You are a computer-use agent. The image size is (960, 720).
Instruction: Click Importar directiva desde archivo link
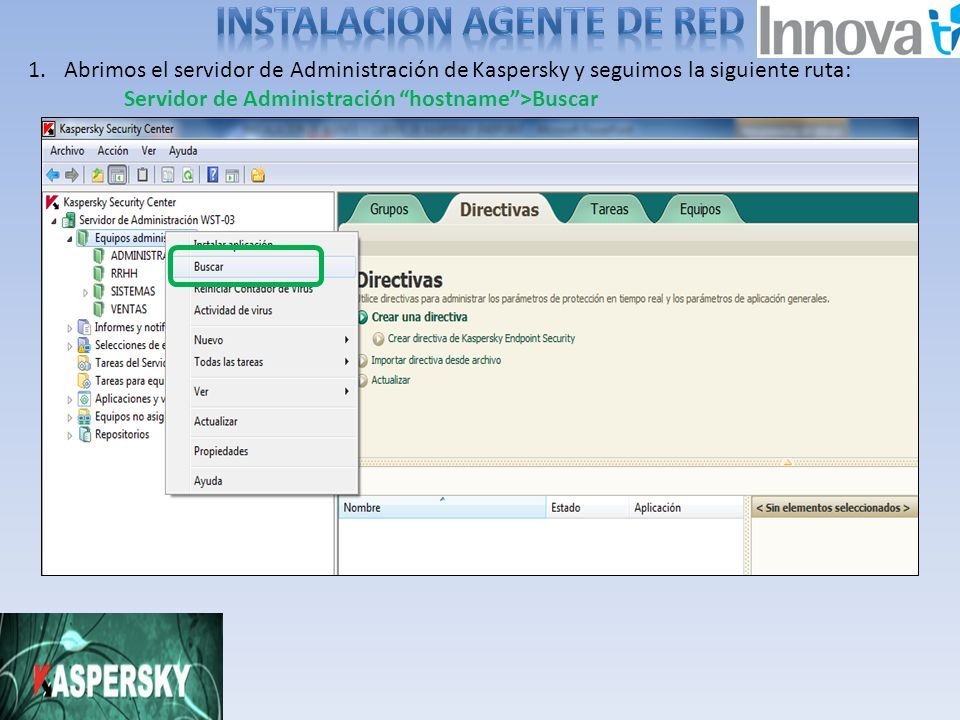[x=436, y=361]
